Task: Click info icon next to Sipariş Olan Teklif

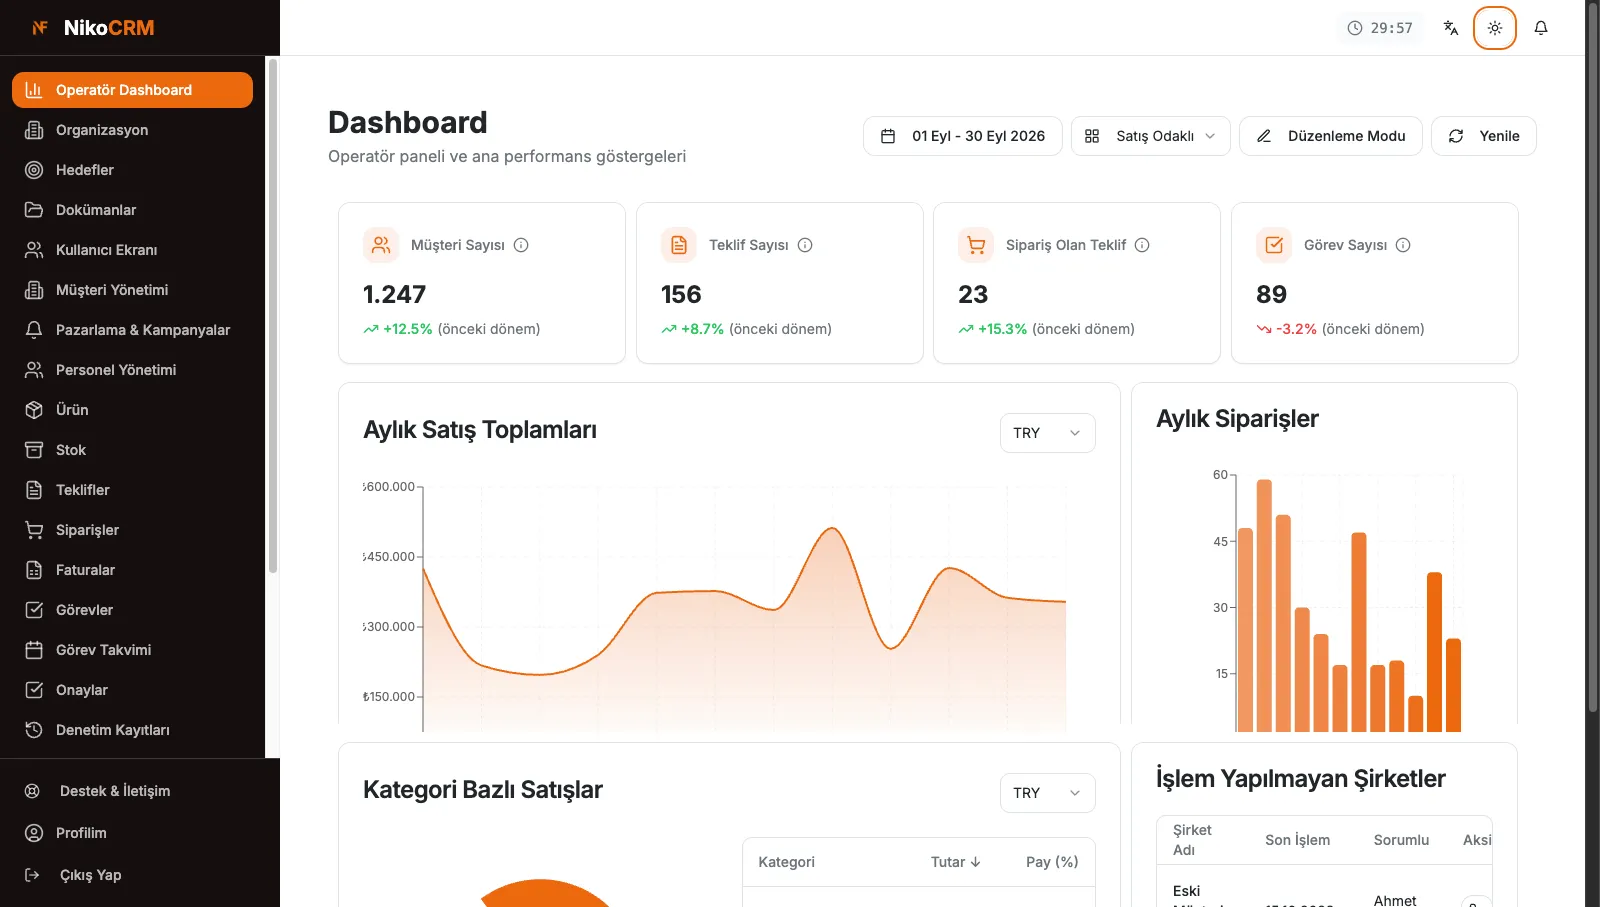Action: point(1142,245)
